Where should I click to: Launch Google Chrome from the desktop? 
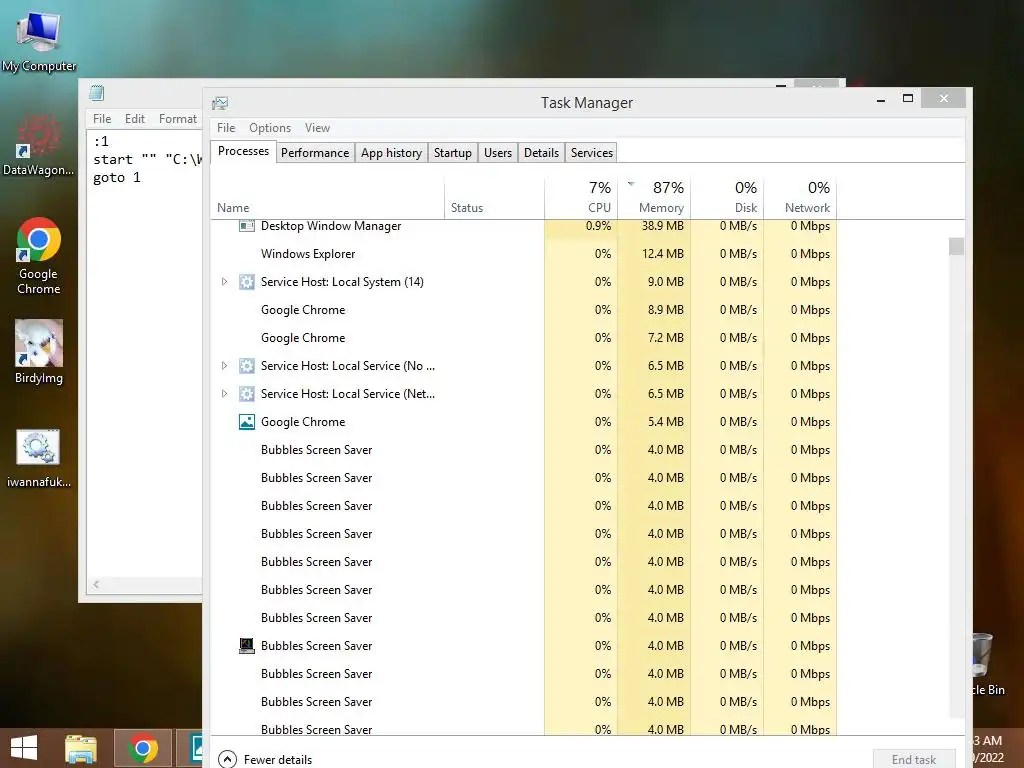point(39,255)
